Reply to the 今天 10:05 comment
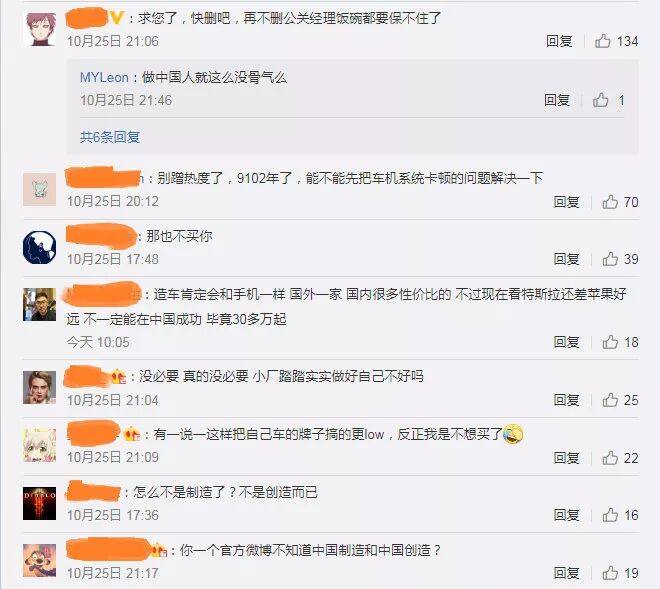The width and height of the screenshot is (660, 589). click(566, 342)
